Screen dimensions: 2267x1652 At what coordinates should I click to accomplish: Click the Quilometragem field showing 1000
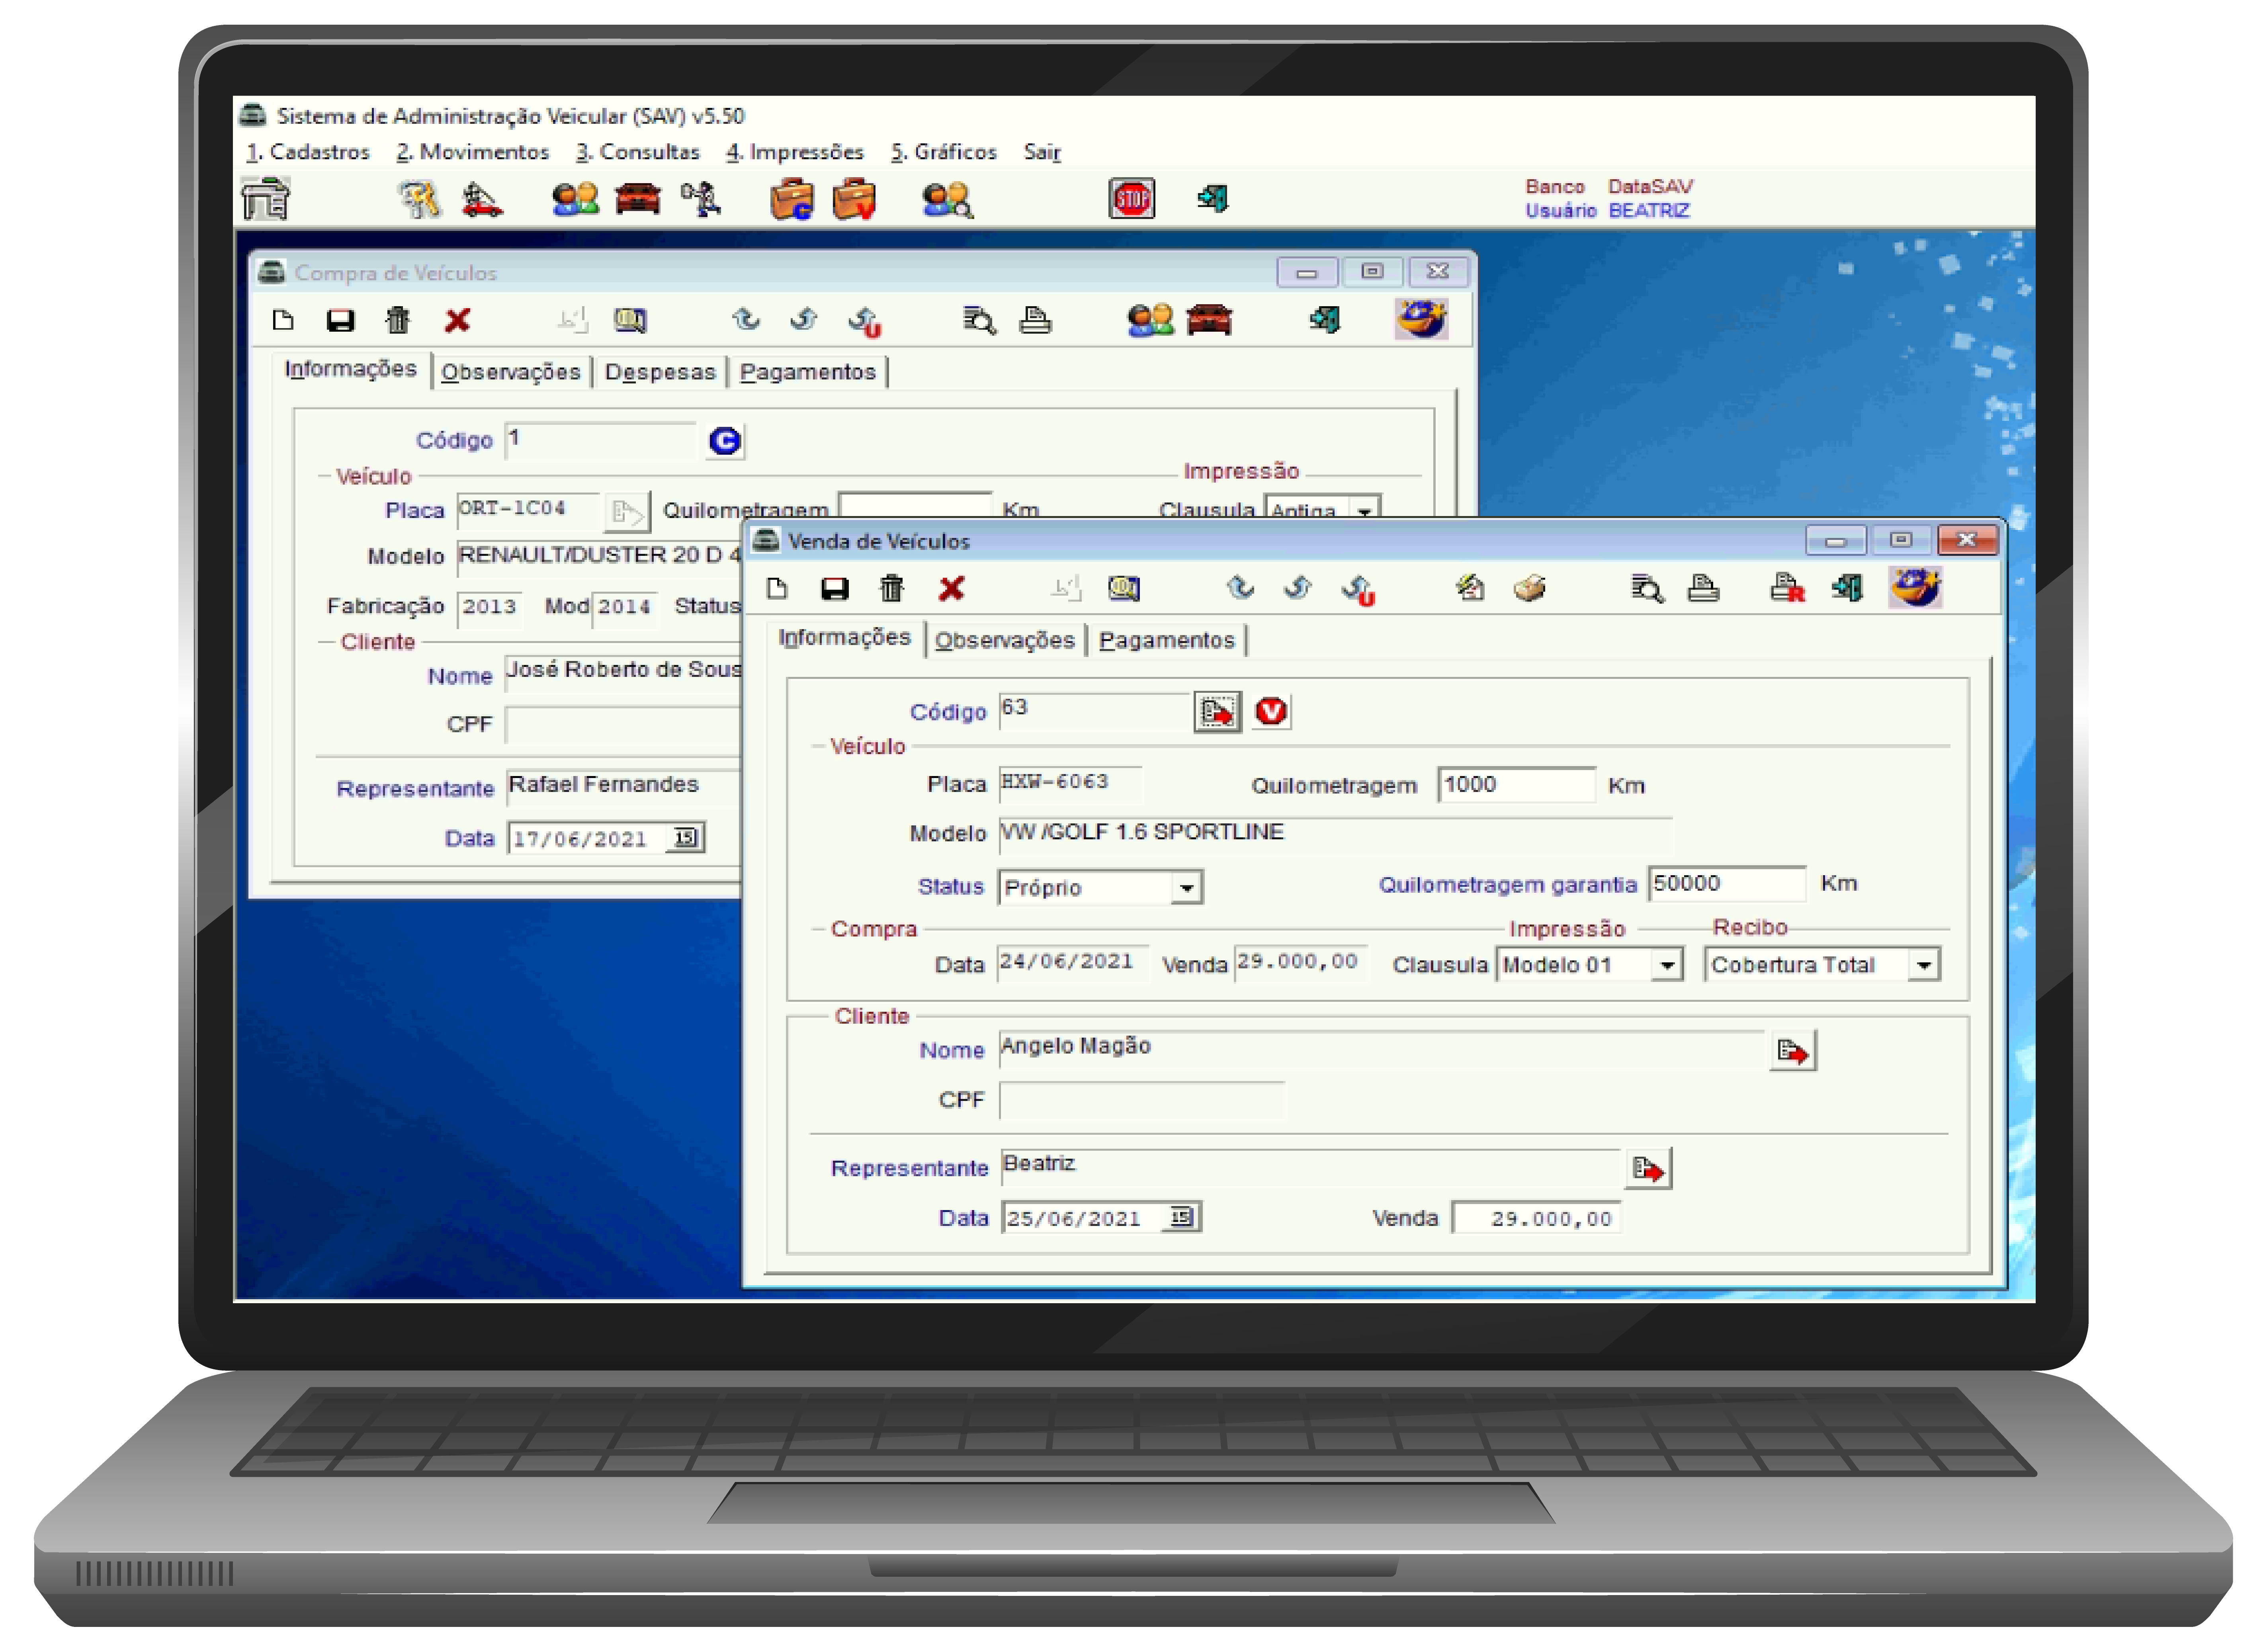click(1516, 785)
